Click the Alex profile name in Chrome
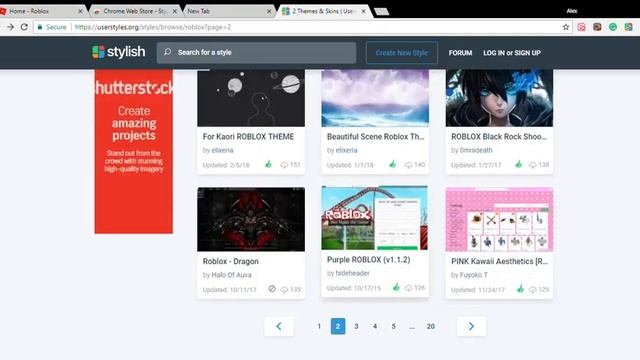This screenshot has height=360, width=640. pos(572,11)
